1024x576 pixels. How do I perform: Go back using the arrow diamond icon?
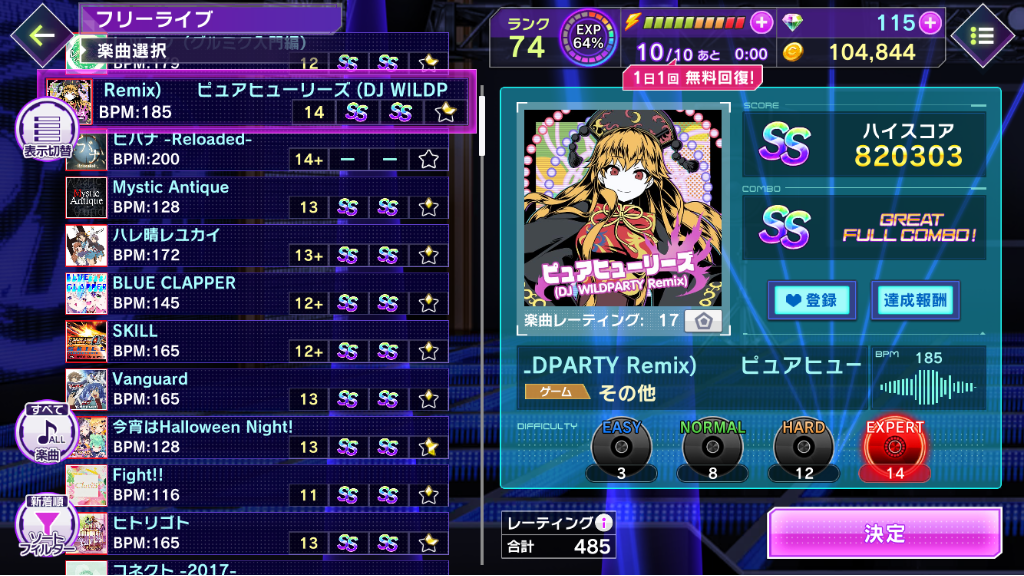click(x=42, y=35)
